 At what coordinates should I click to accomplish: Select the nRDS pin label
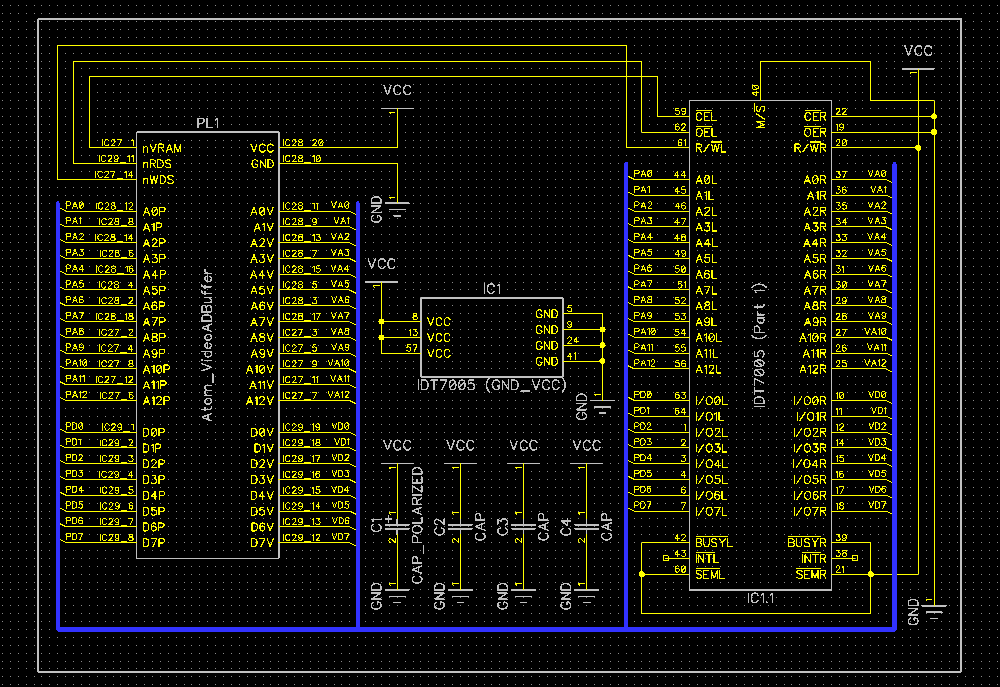click(x=157, y=164)
